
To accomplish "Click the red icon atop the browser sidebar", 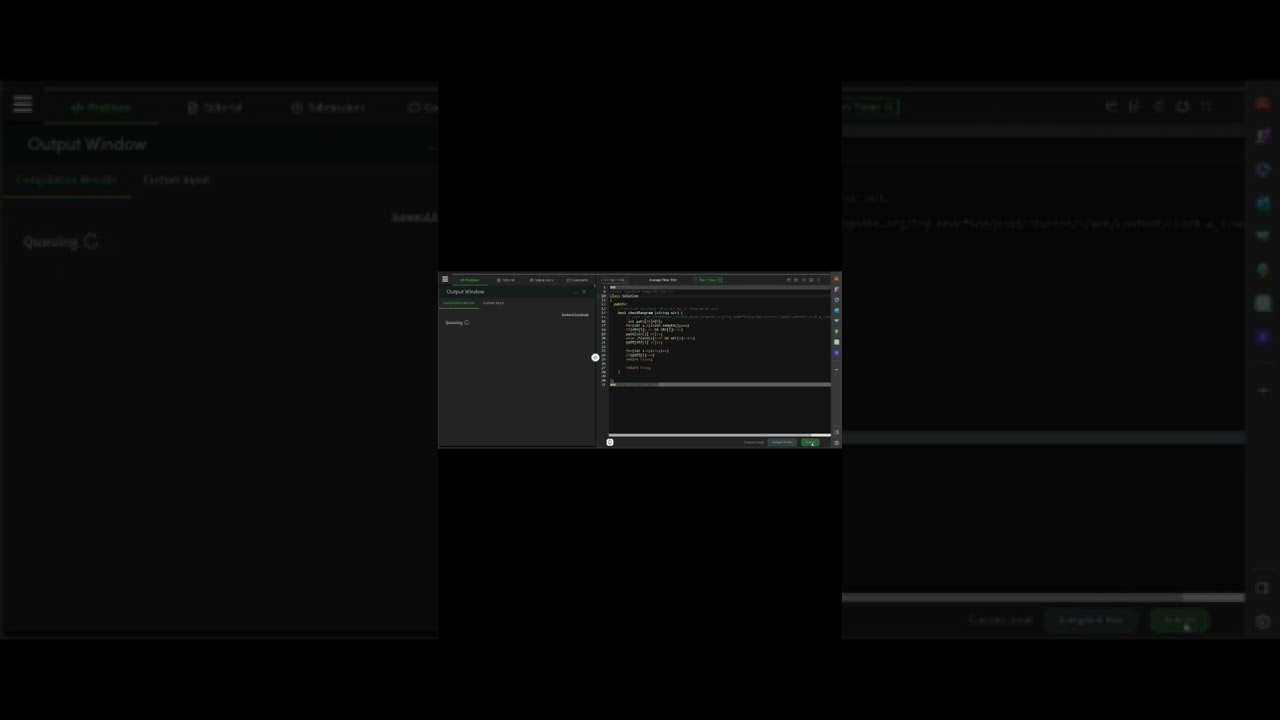I will coord(836,279).
